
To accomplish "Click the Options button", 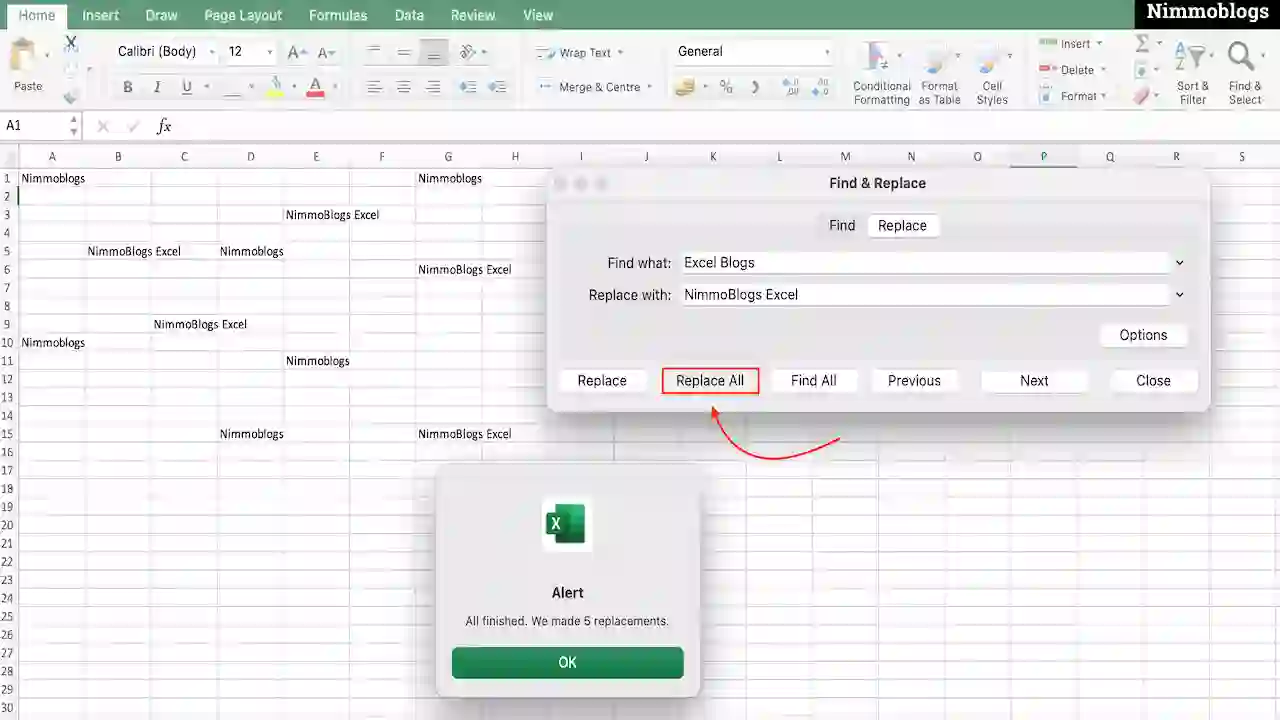I will point(1143,335).
